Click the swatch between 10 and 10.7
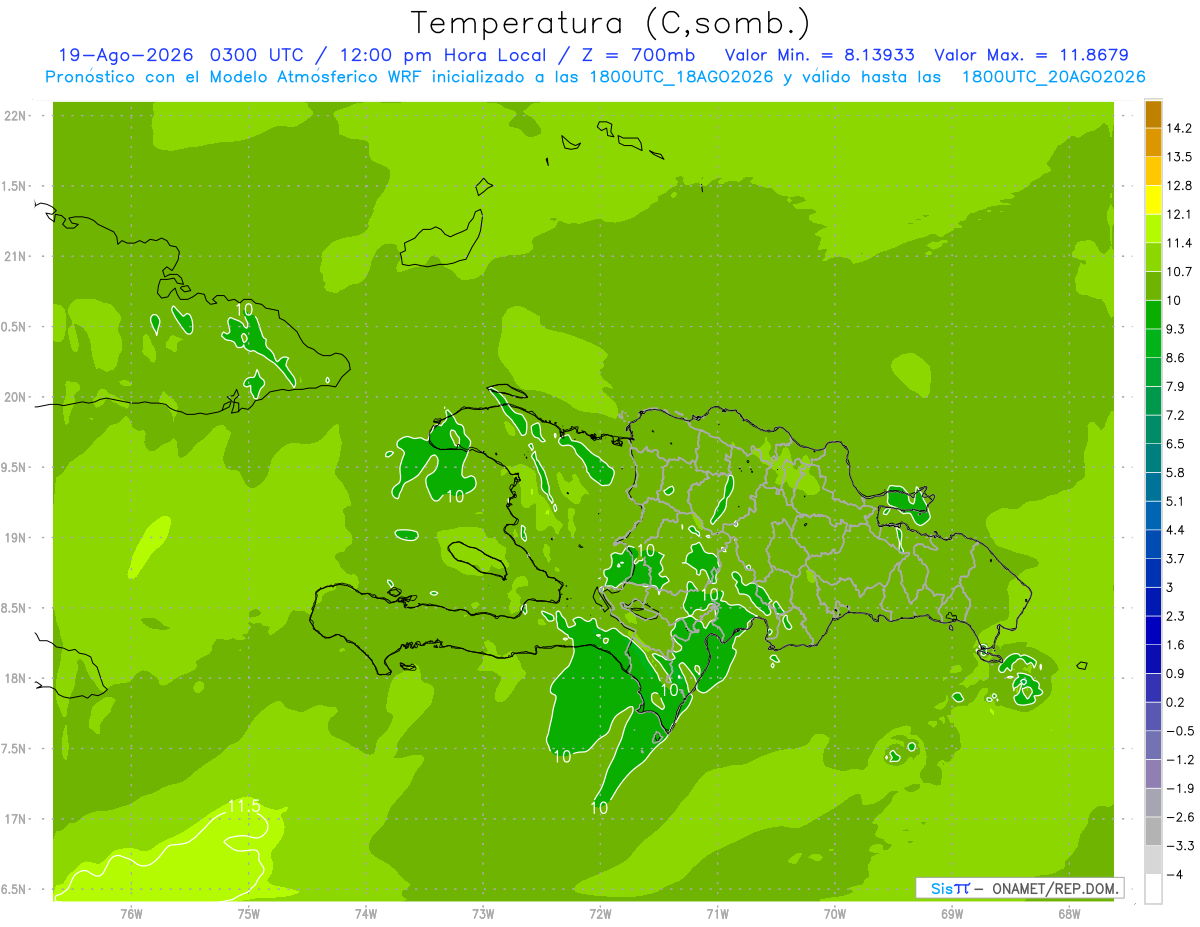Image resolution: width=1200 pixels, height=927 pixels. coord(1153,286)
